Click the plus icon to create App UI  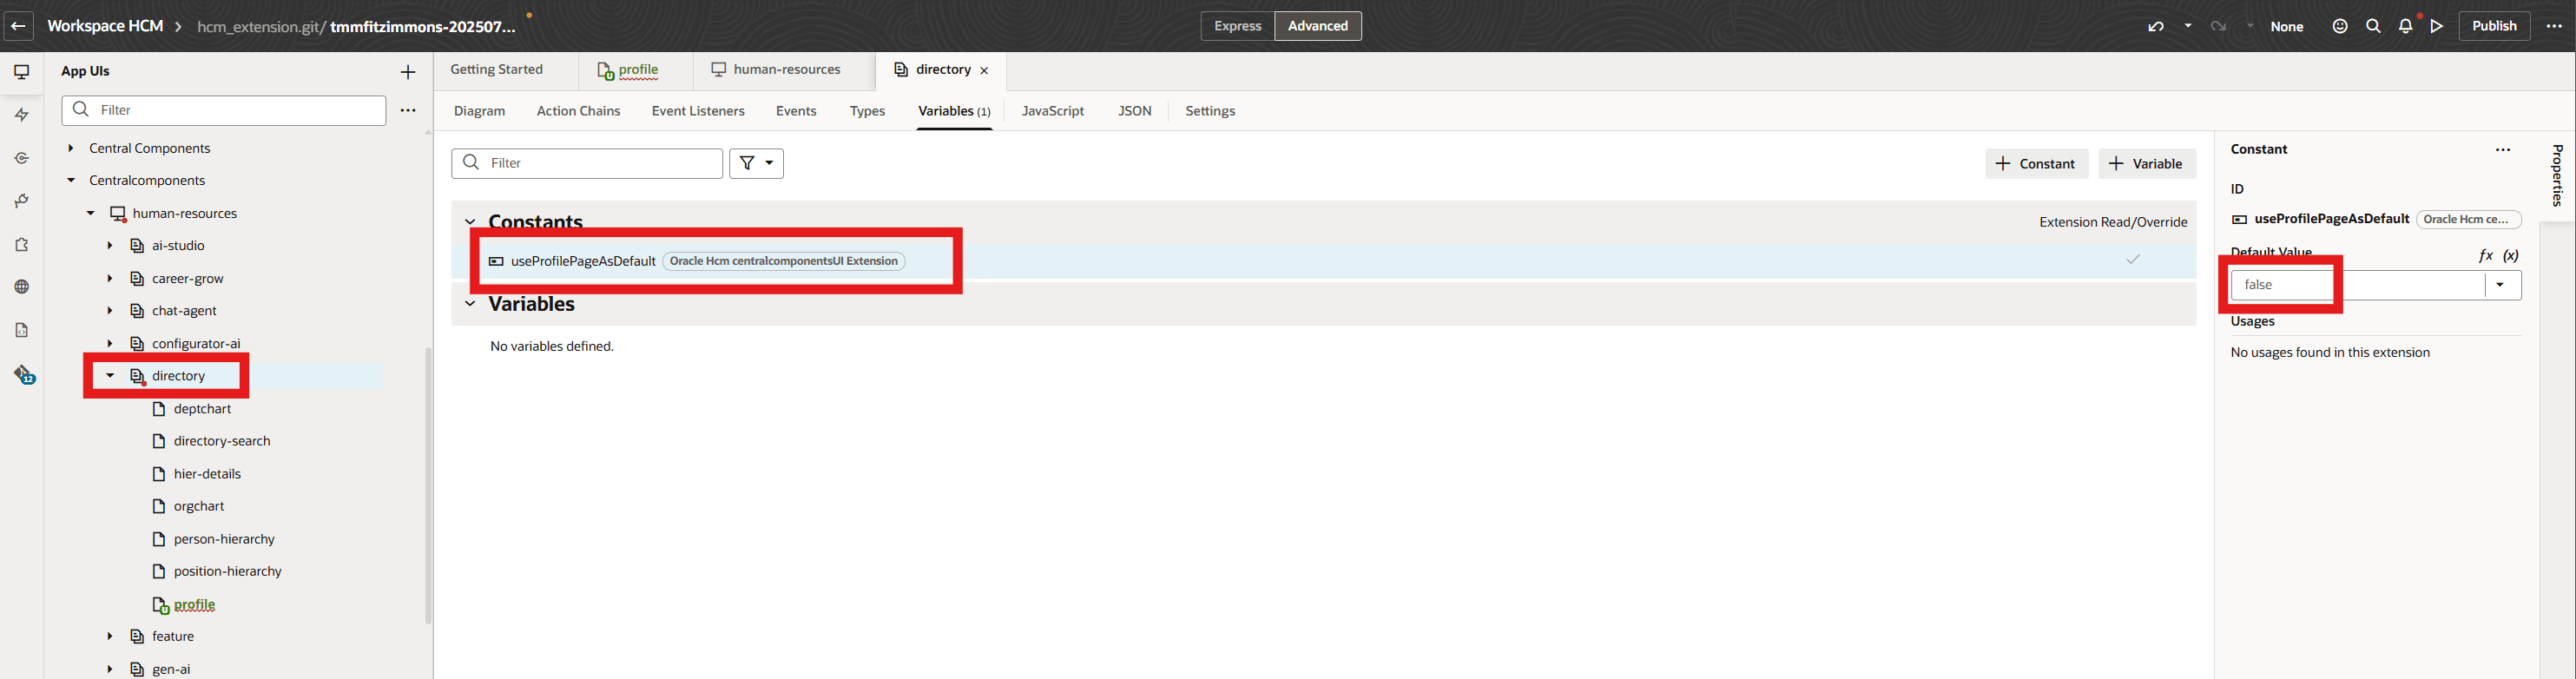(408, 72)
